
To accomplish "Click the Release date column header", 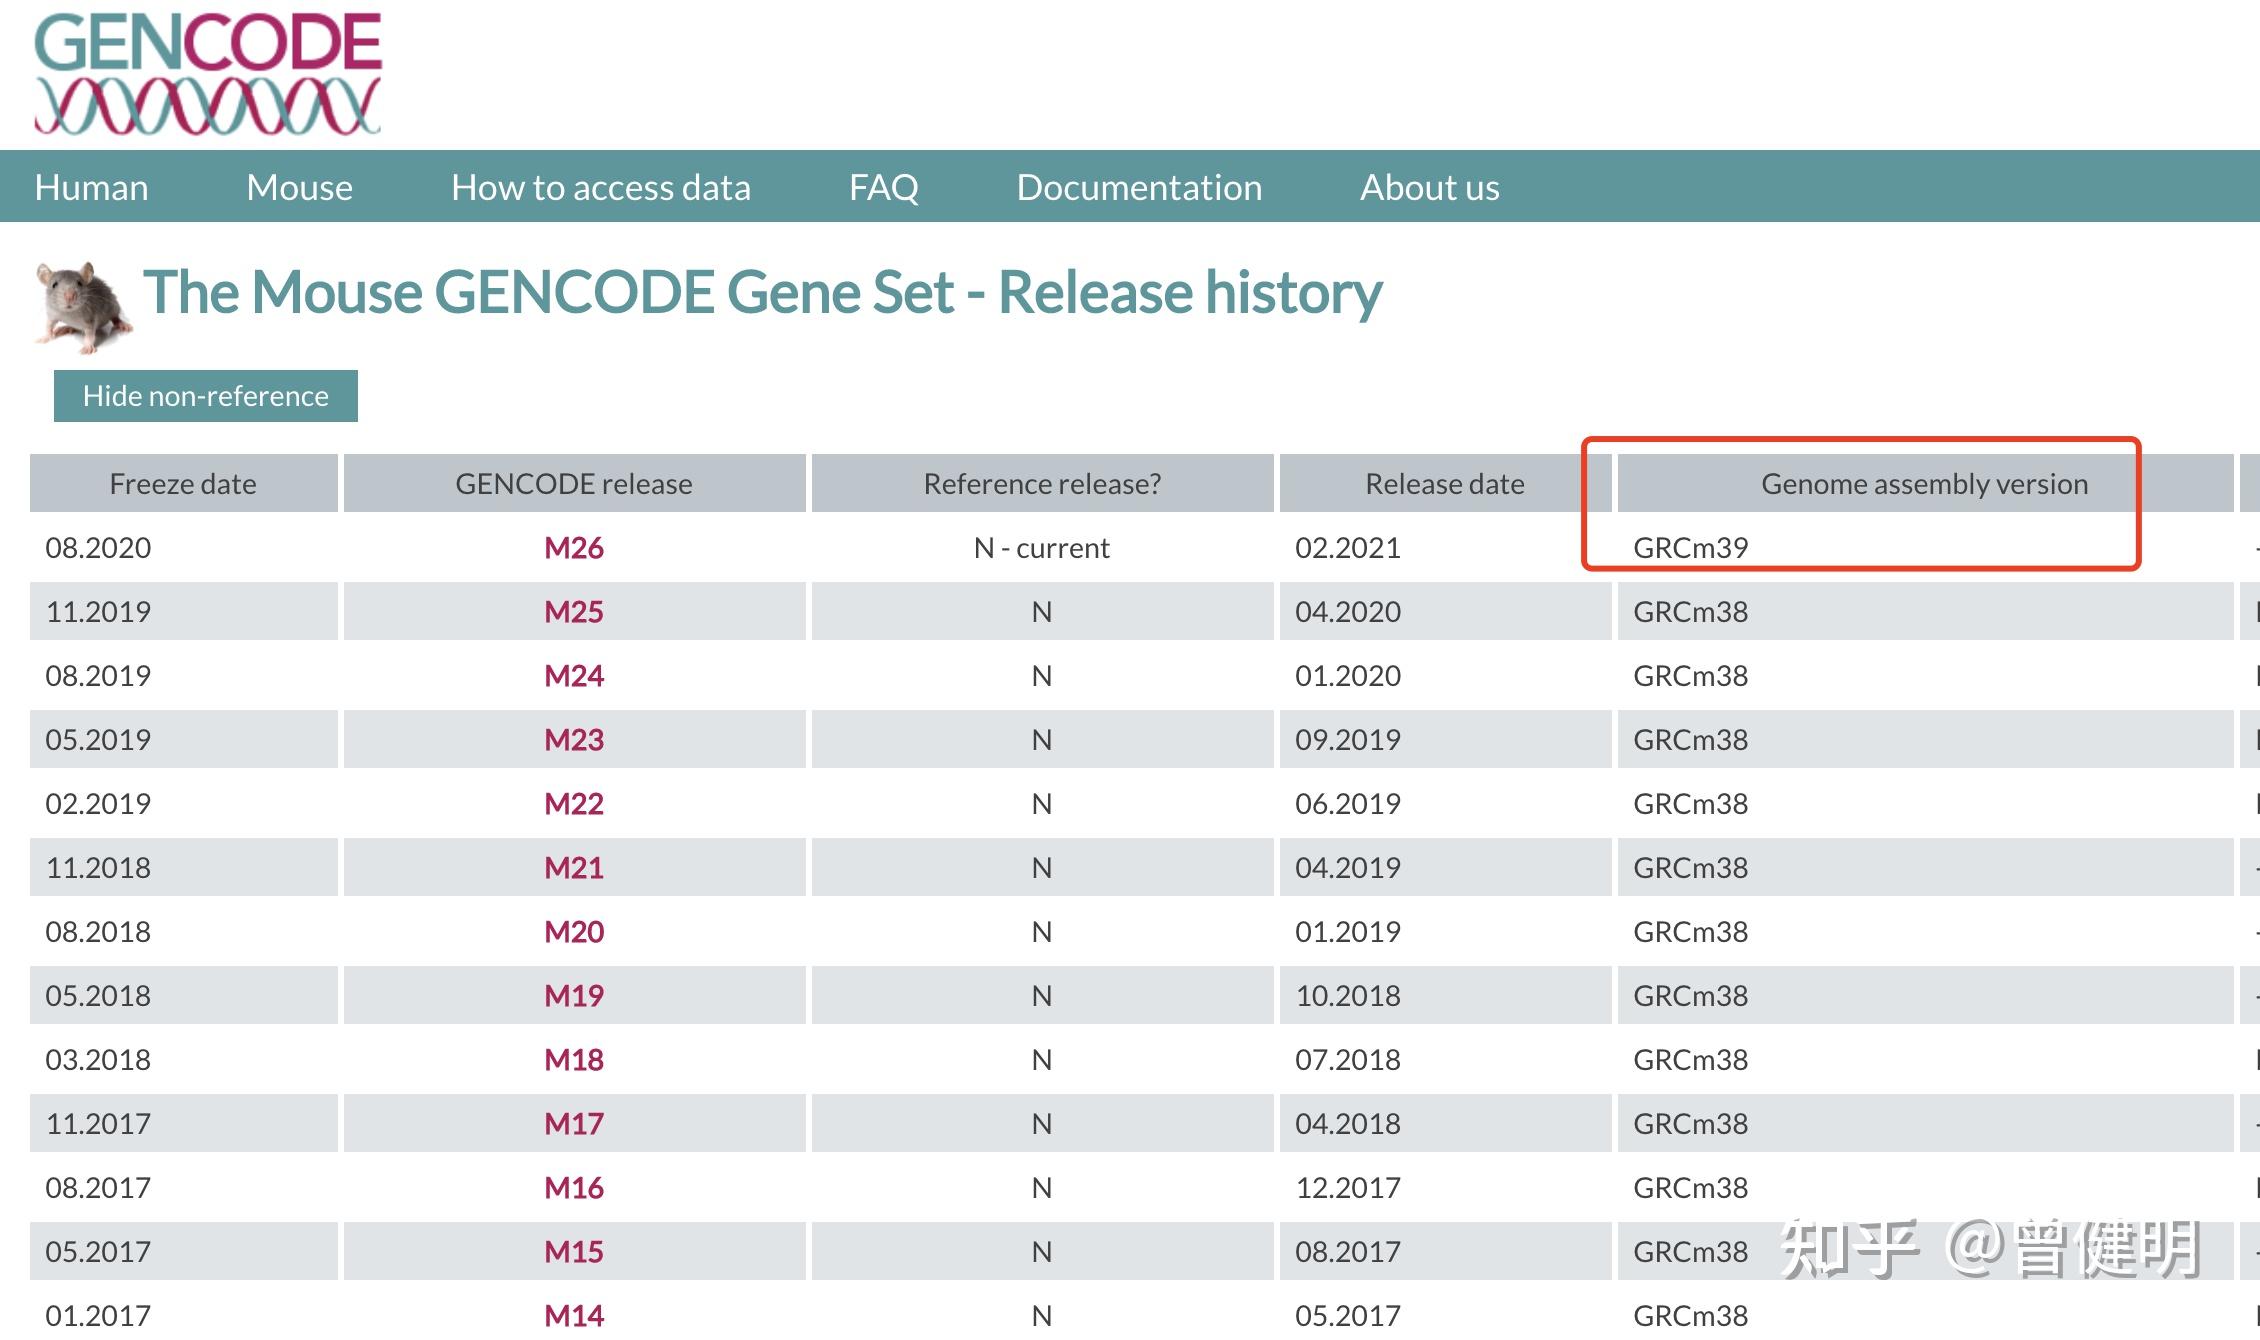I will pos(1444,484).
